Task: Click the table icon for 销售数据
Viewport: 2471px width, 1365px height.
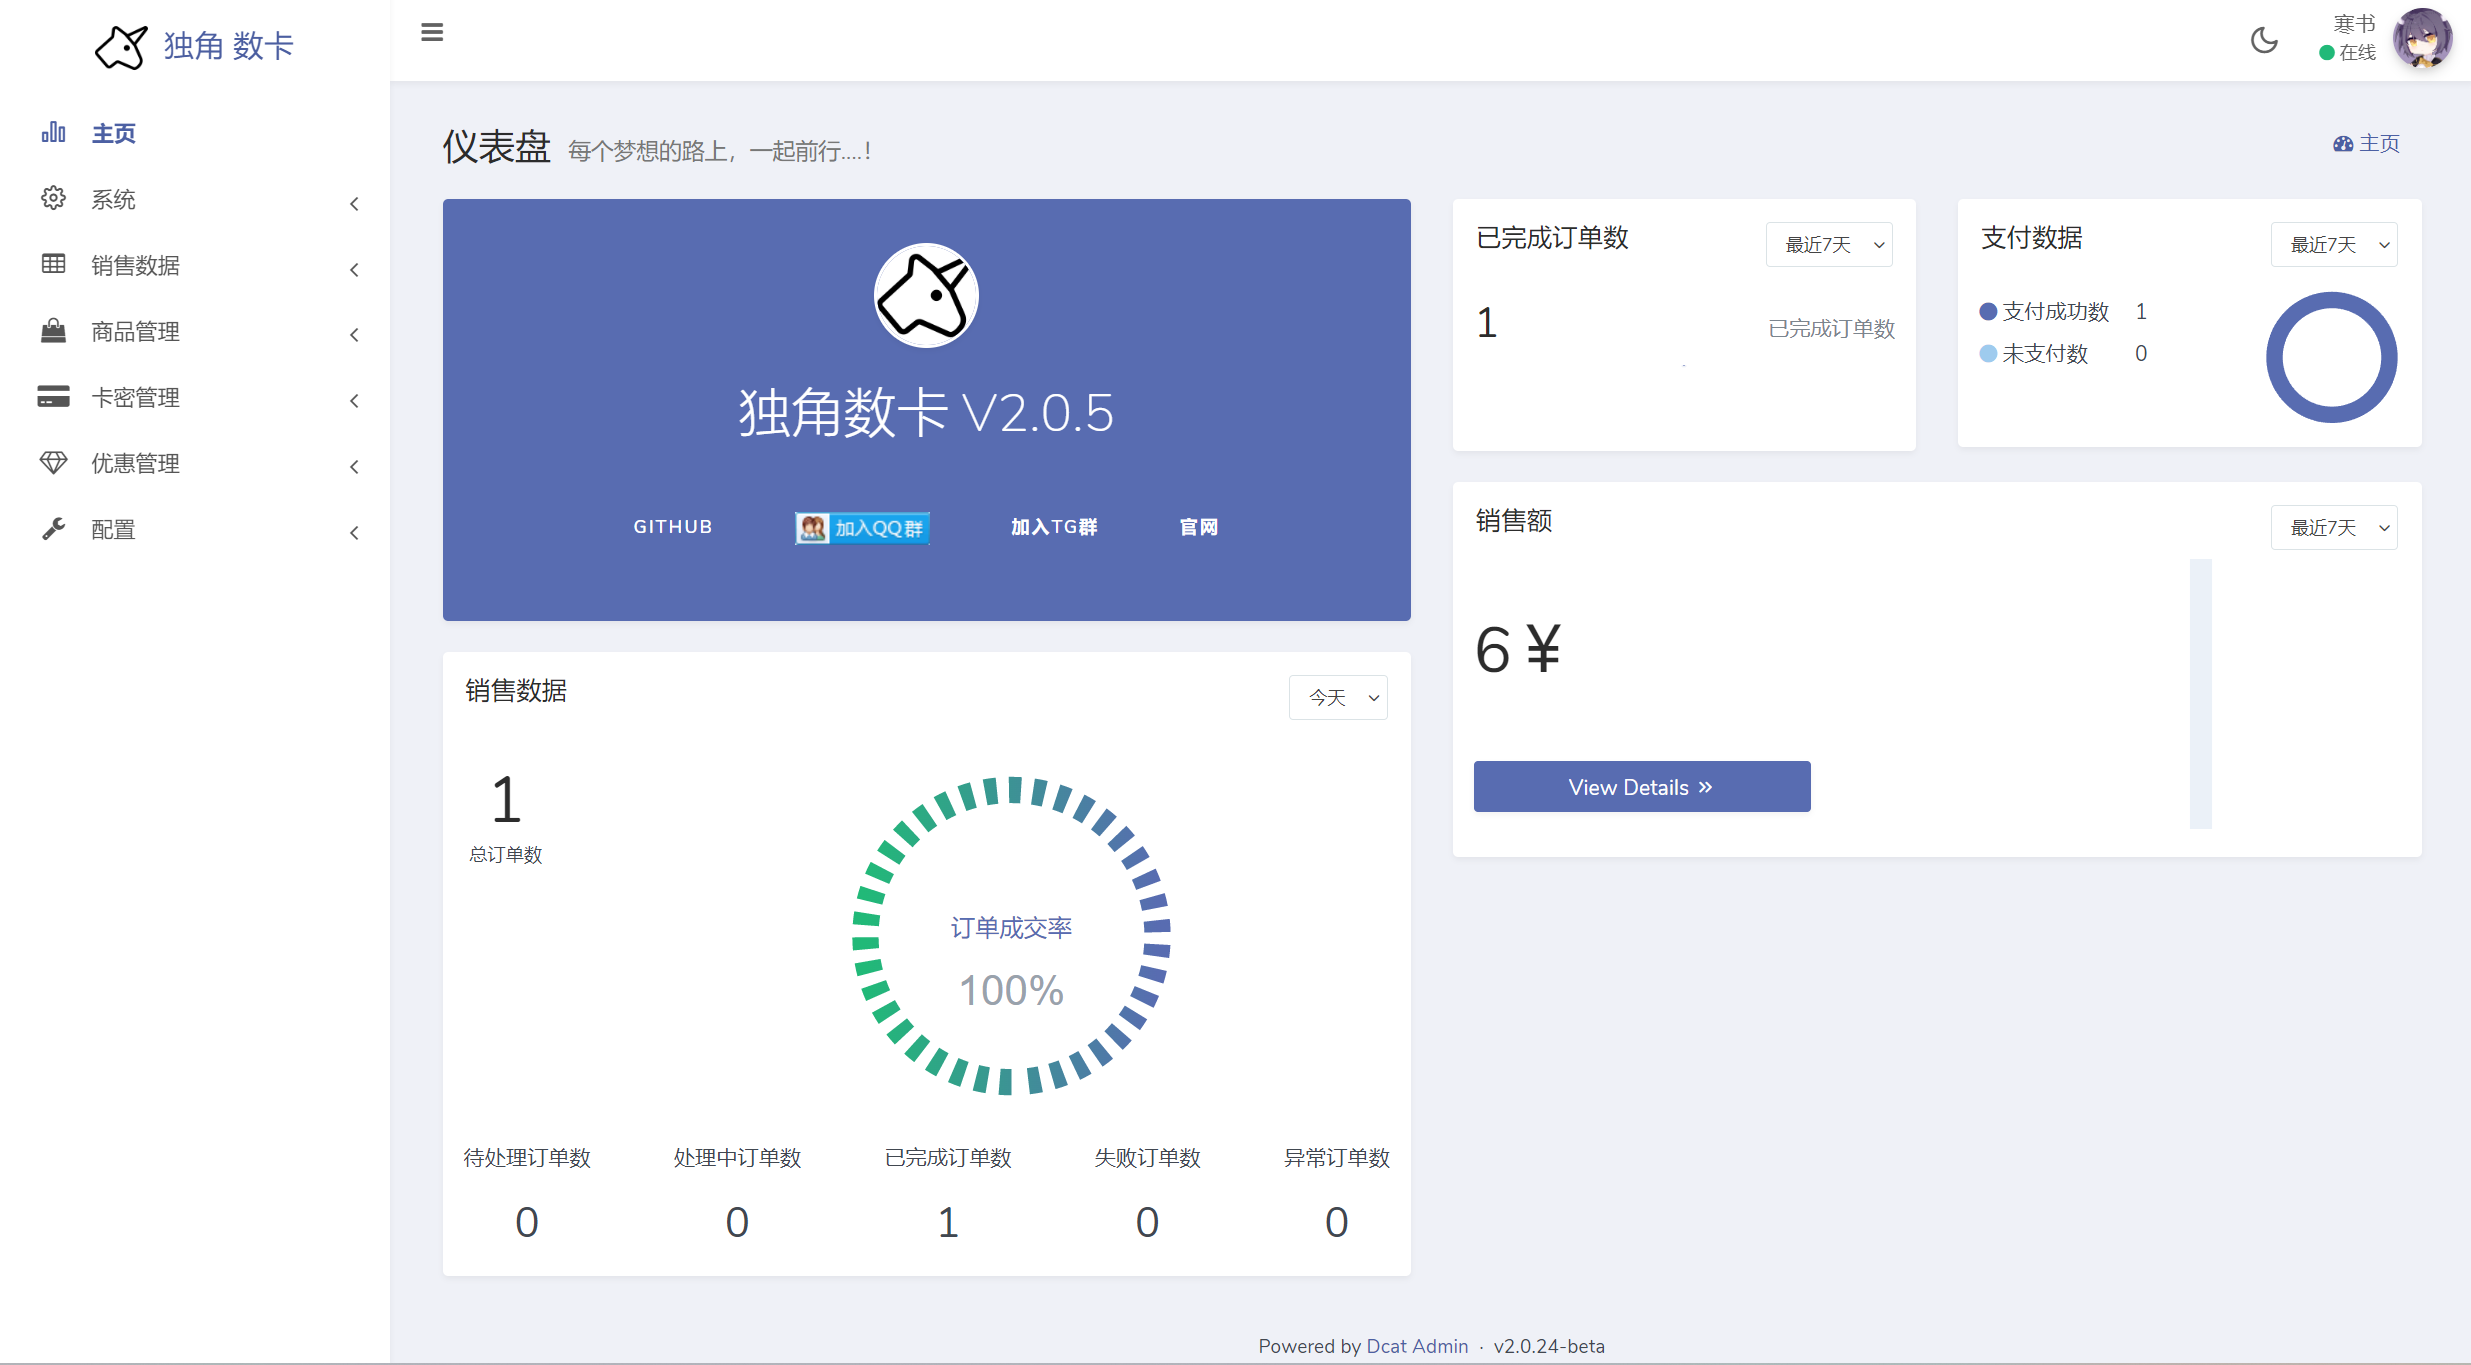Action: tap(53, 264)
